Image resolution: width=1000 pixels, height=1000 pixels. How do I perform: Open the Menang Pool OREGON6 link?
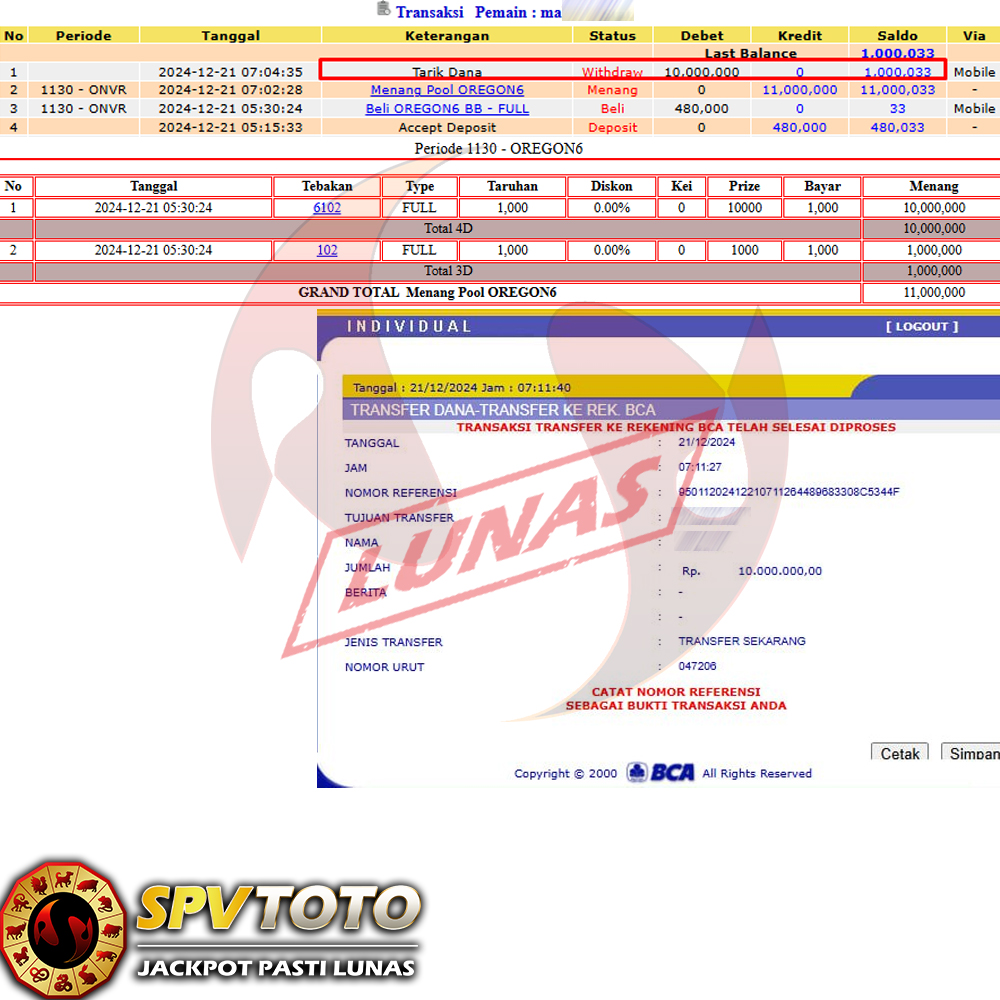(x=447, y=90)
